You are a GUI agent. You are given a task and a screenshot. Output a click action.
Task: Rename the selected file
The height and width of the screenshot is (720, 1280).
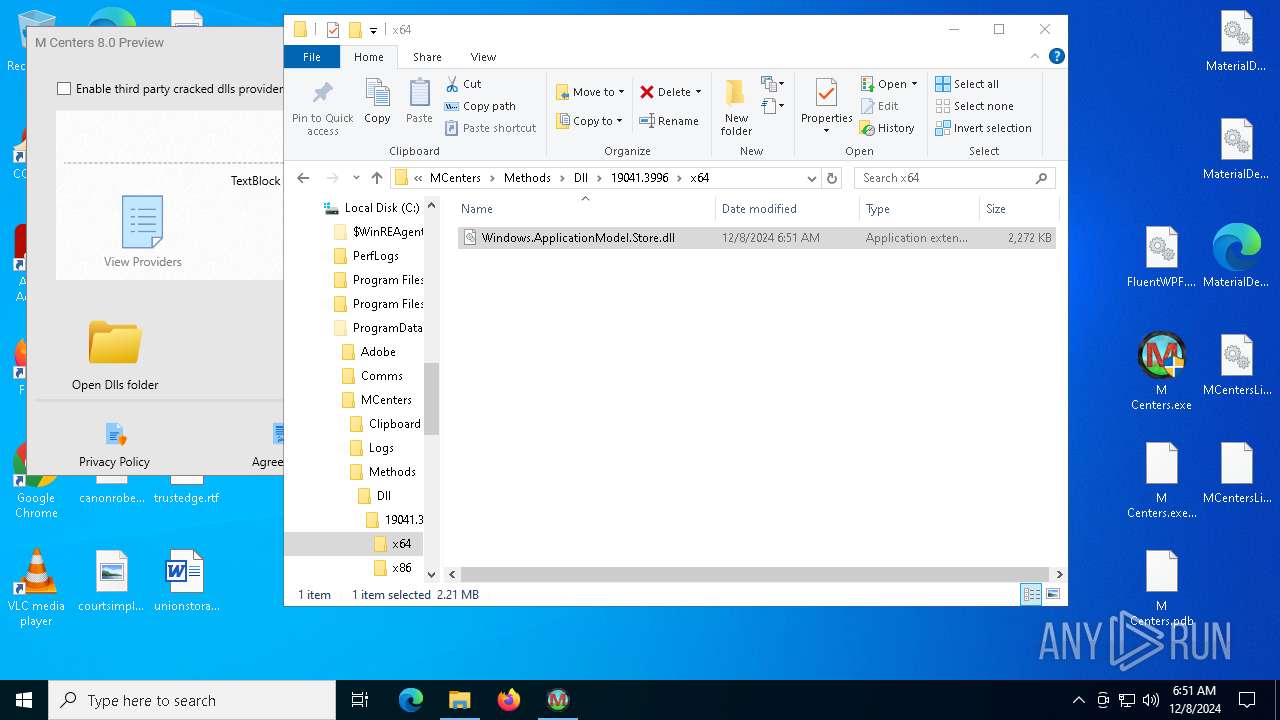pyautogui.click(x=669, y=121)
